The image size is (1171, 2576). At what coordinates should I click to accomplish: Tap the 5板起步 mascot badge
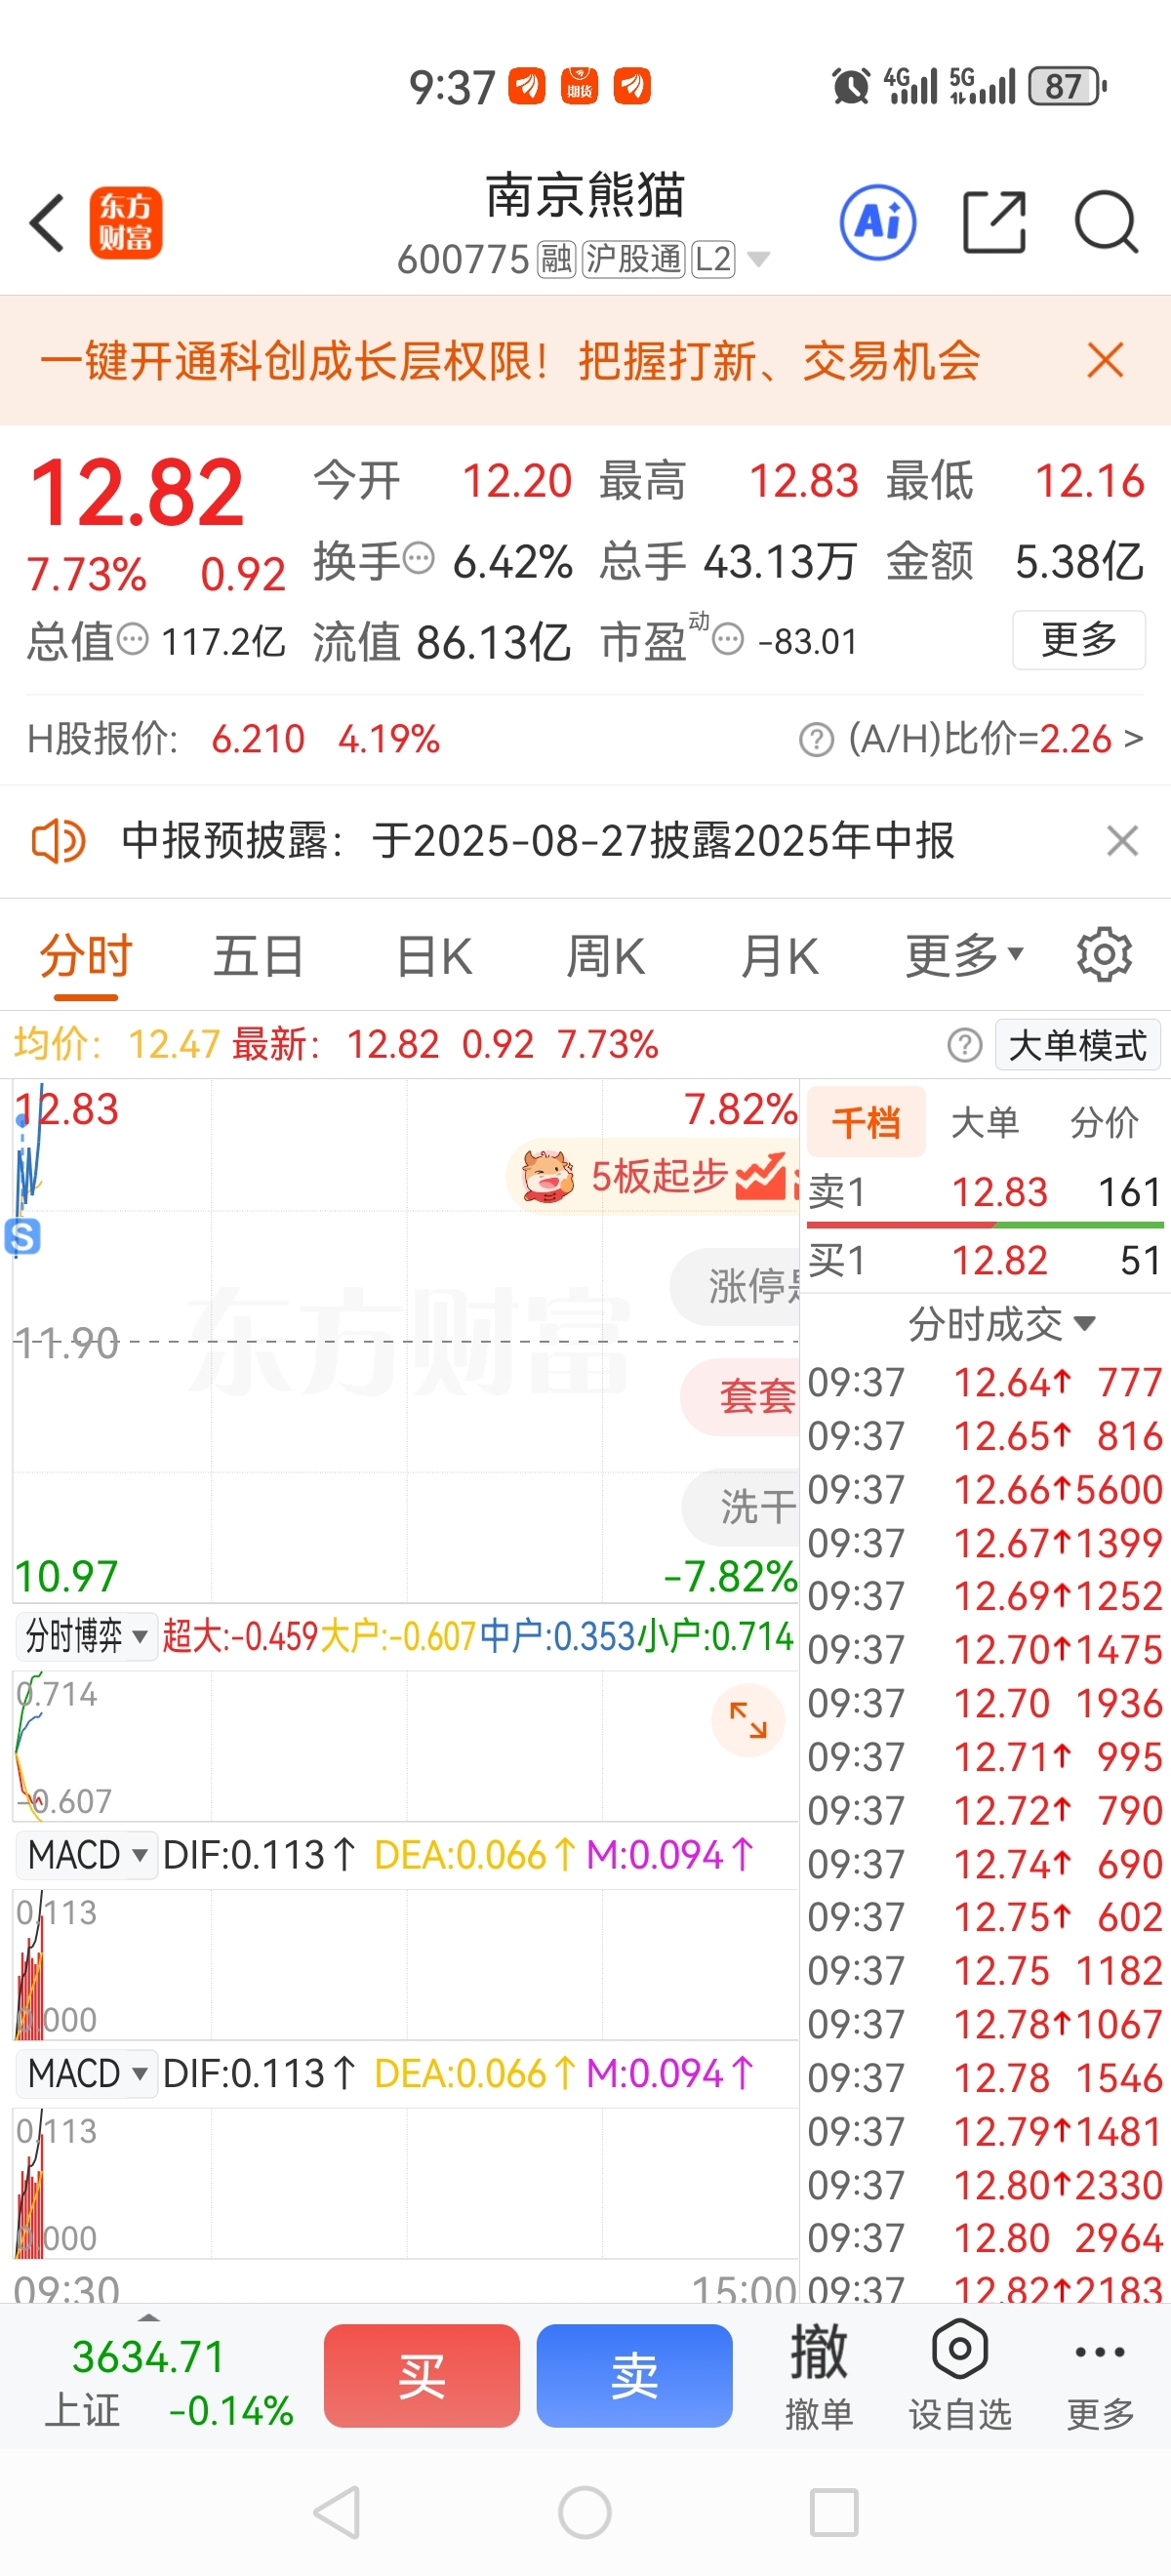(x=655, y=1176)
